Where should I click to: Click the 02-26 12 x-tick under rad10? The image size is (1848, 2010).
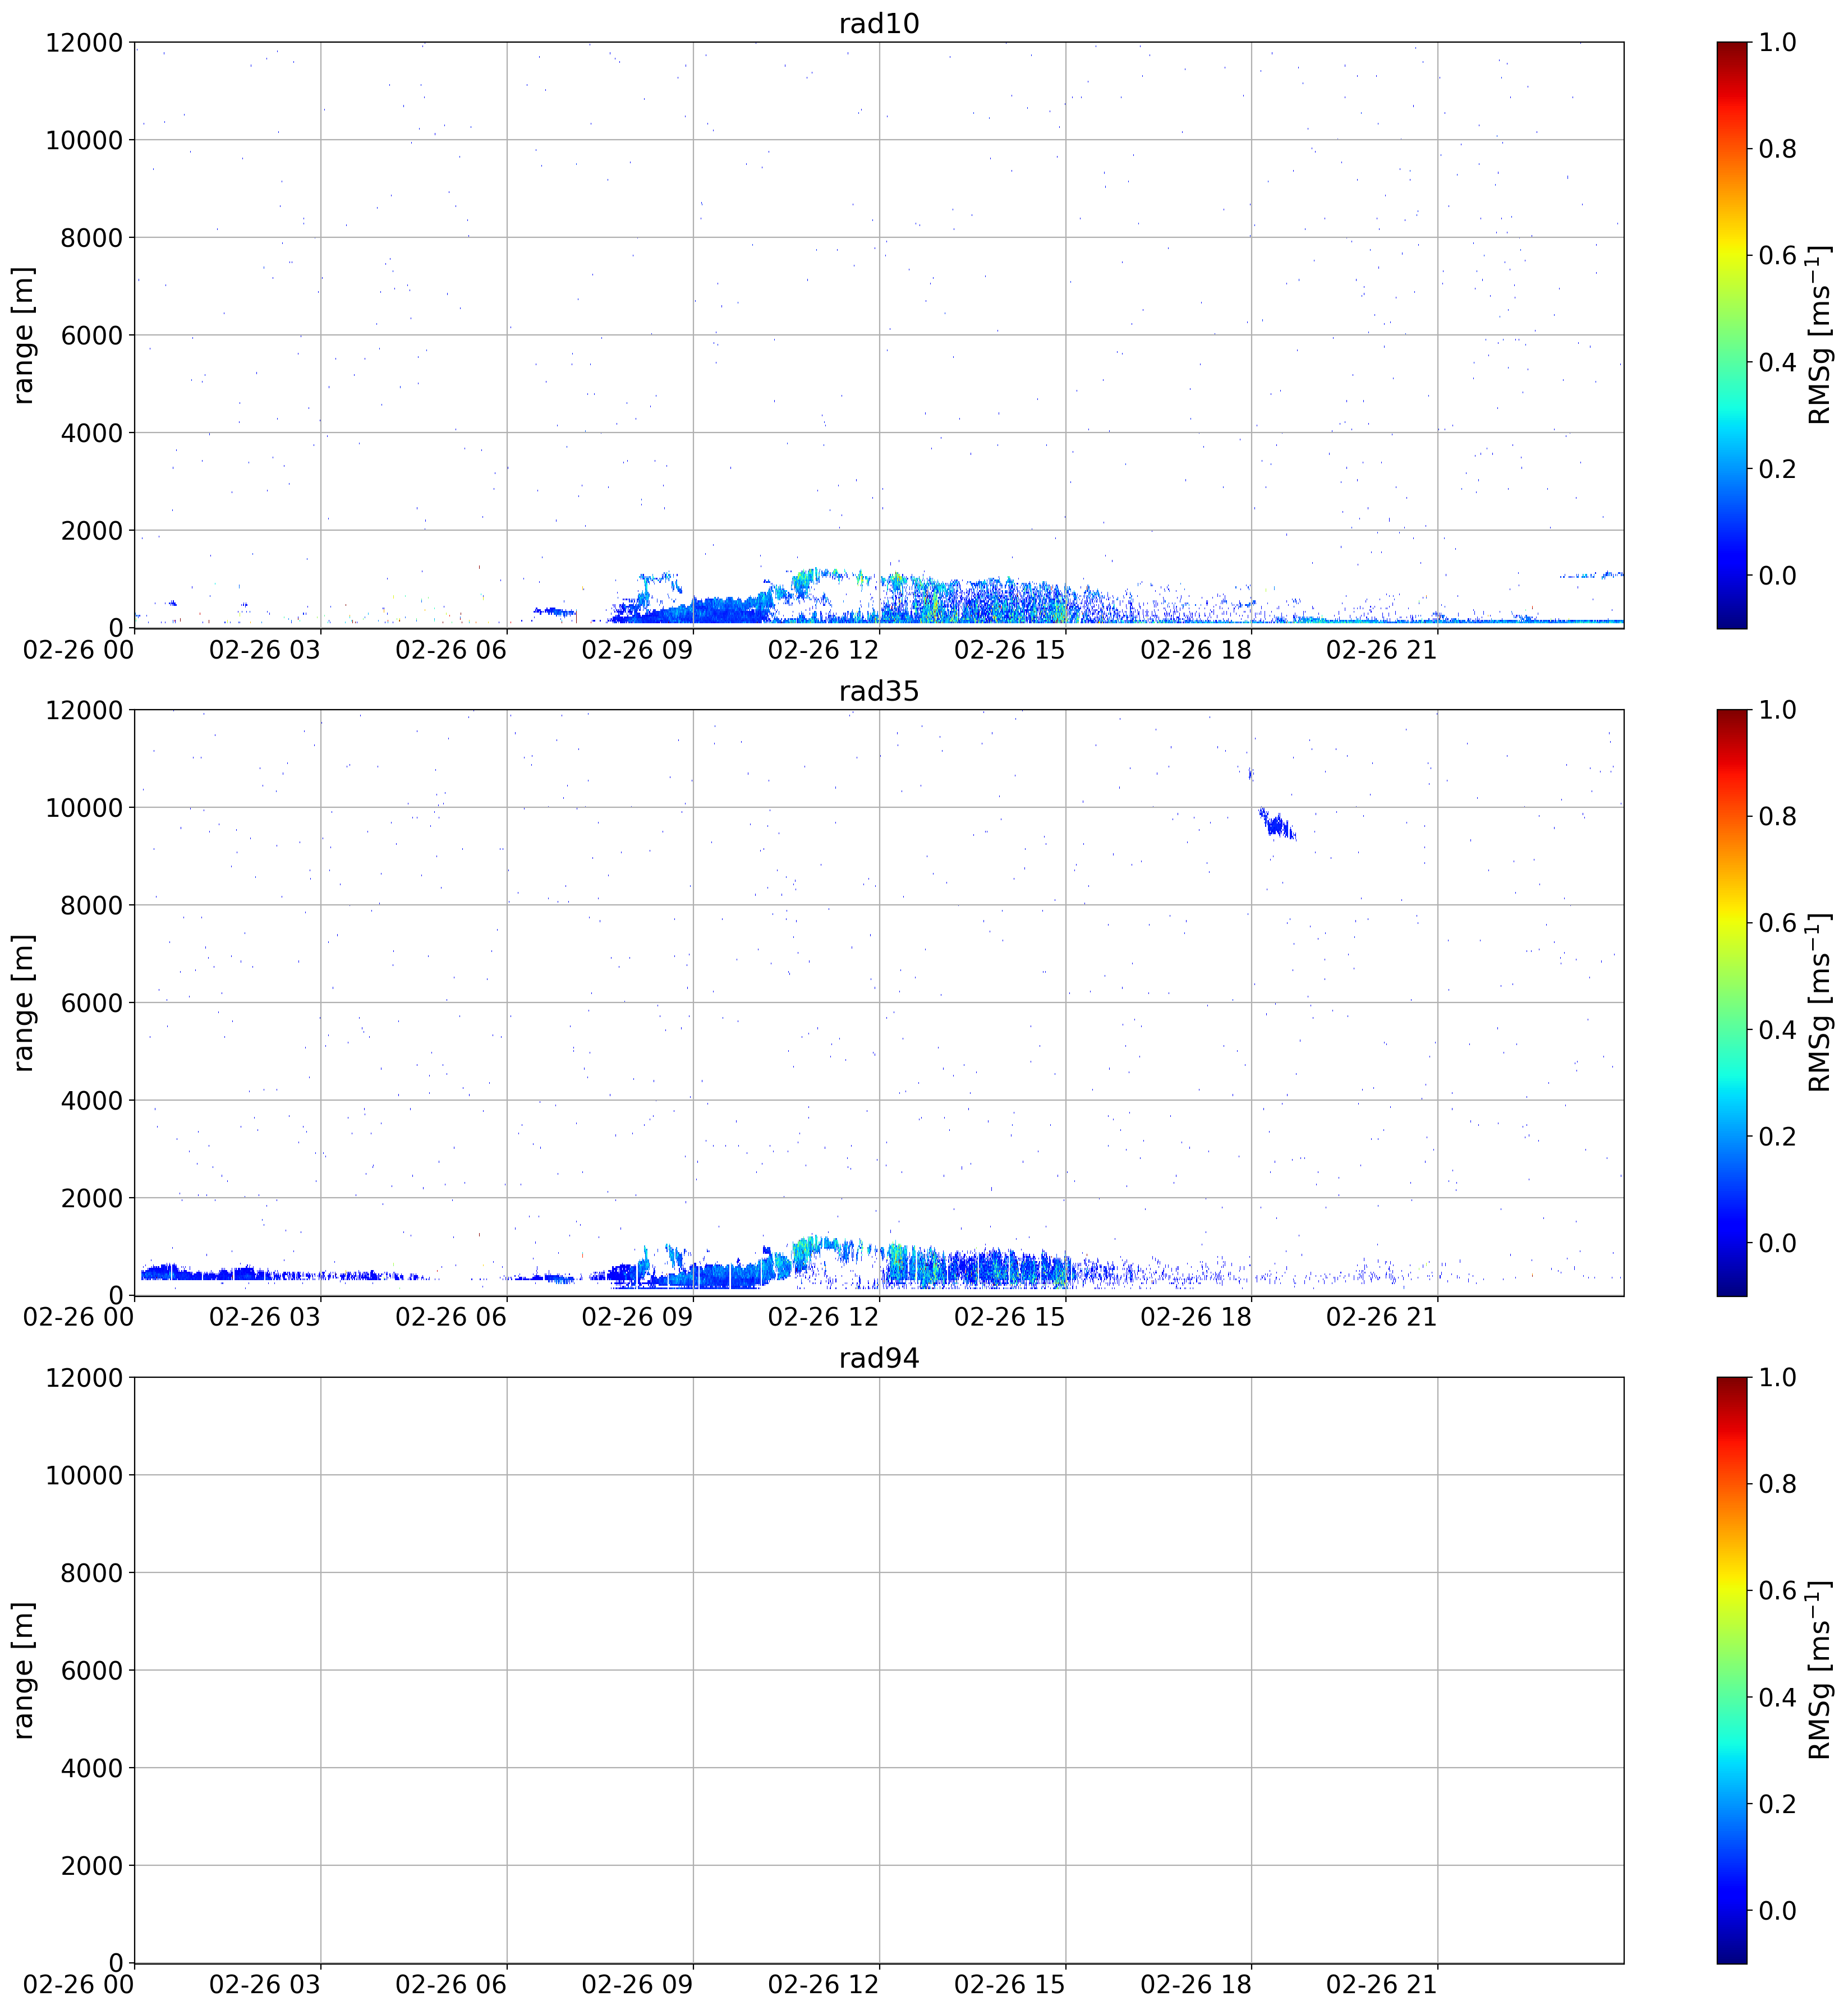(823, 650)
